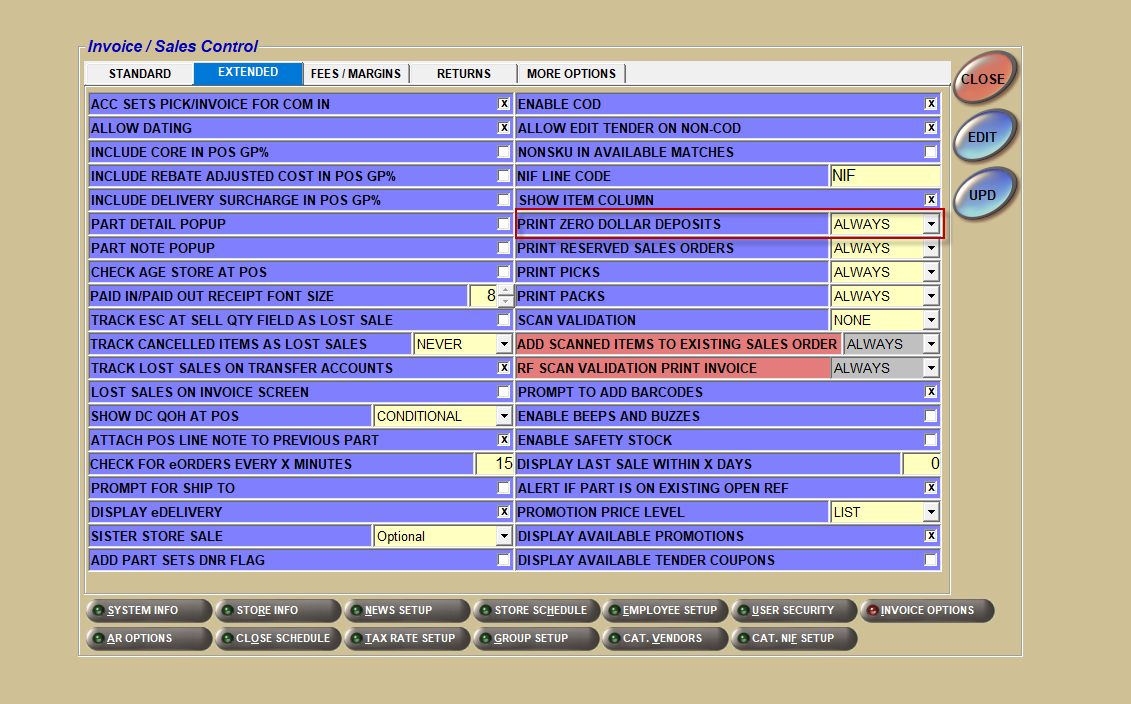Click the red CLOSE oval button
The image size is (1131, 704).
(x=984, y=79)
